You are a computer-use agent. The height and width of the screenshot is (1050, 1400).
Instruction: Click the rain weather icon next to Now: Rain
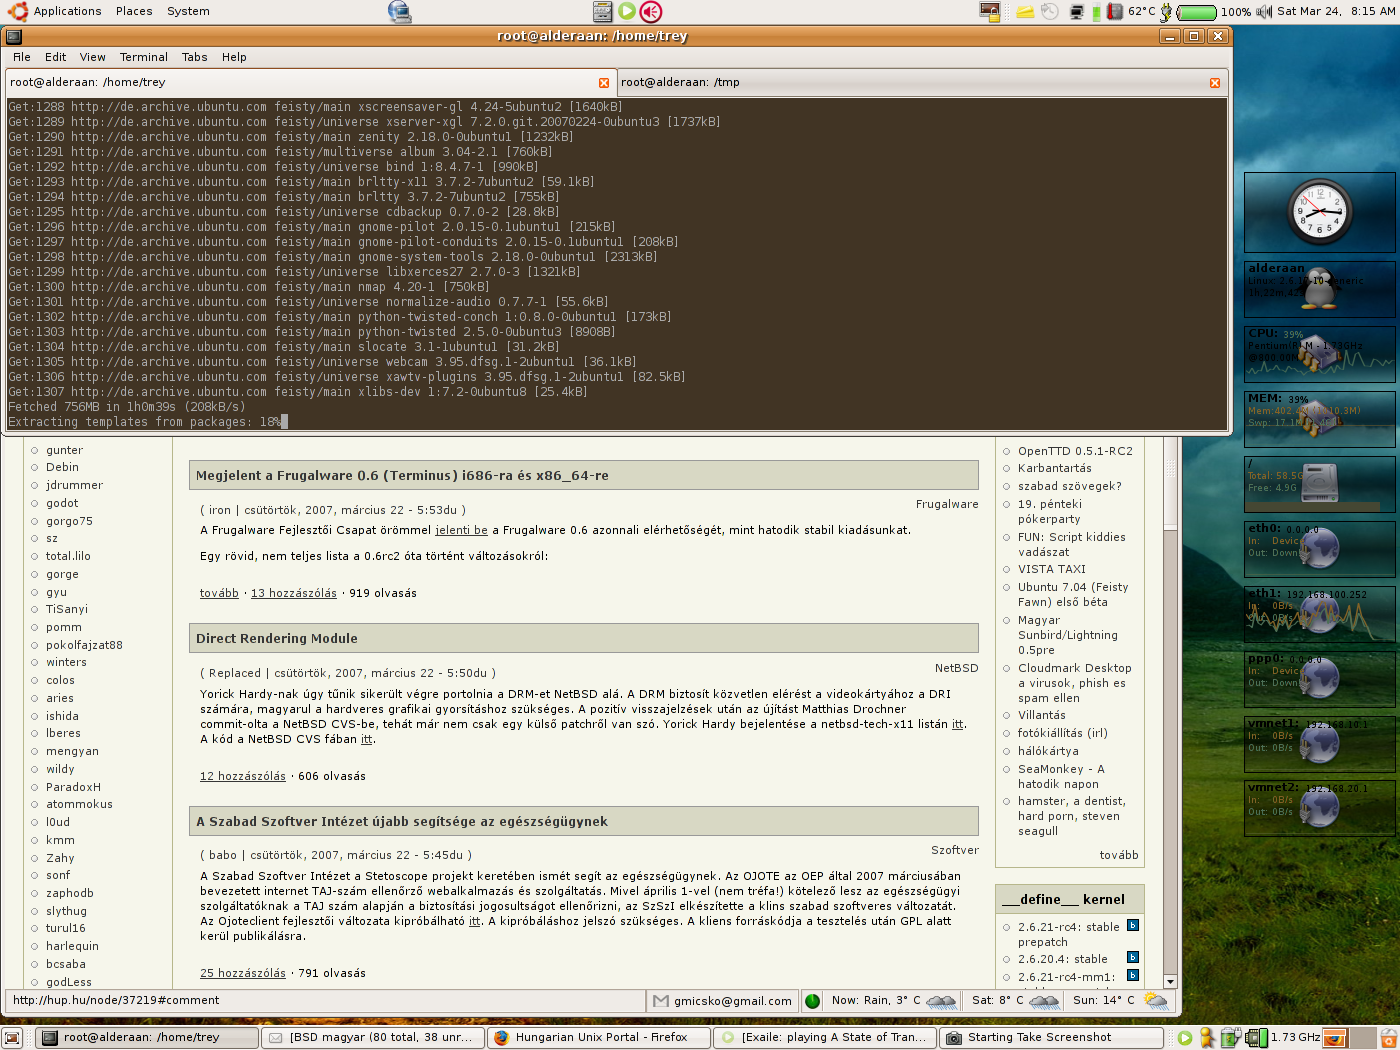(941, 1000)
